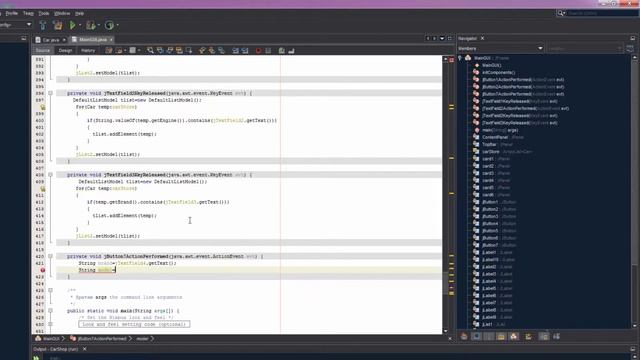Open the Team menu
The width and height of the screenshot is (640, 360).
coord(28,13)
